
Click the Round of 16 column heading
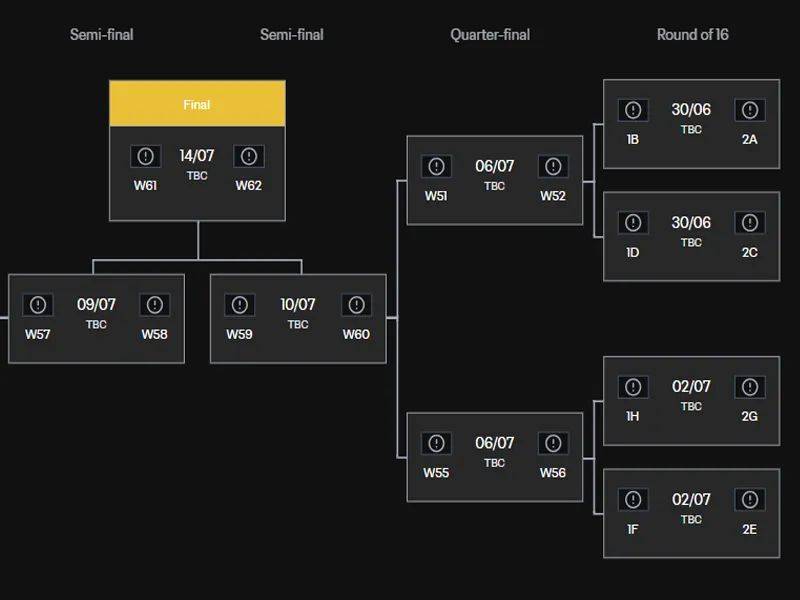pos(692,35)
